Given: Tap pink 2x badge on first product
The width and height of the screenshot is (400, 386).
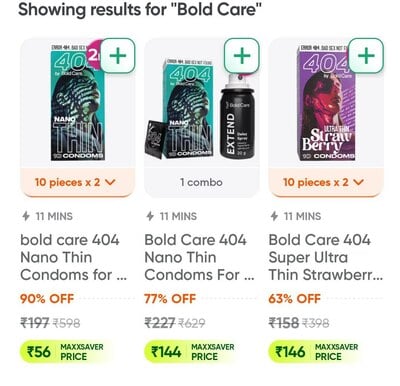Looking at the screenshot, I should (x=93, y=53).
